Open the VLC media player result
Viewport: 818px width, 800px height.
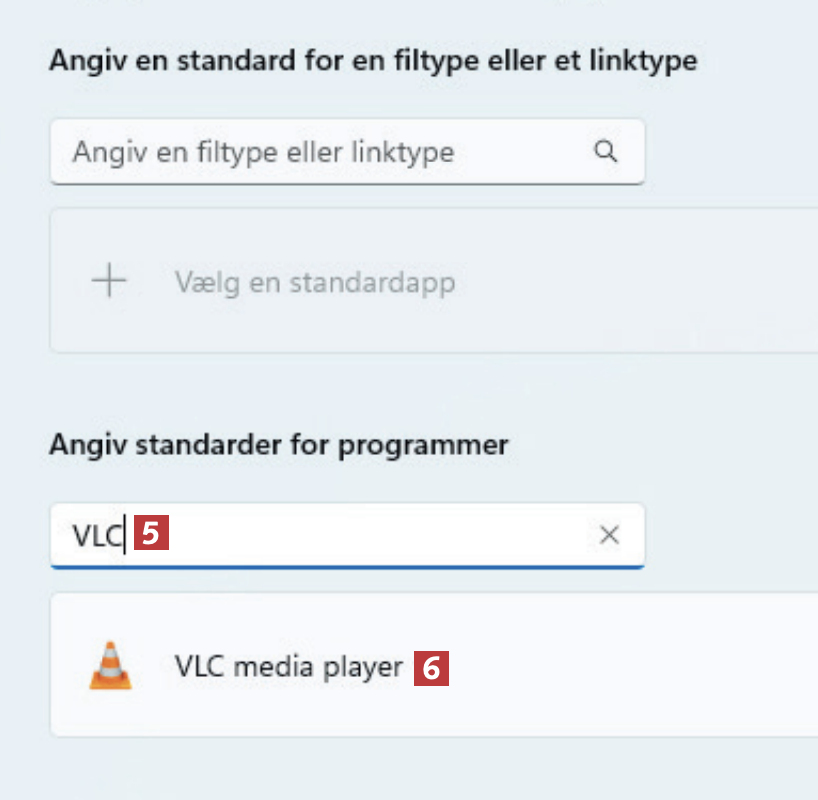click(288, 666)
